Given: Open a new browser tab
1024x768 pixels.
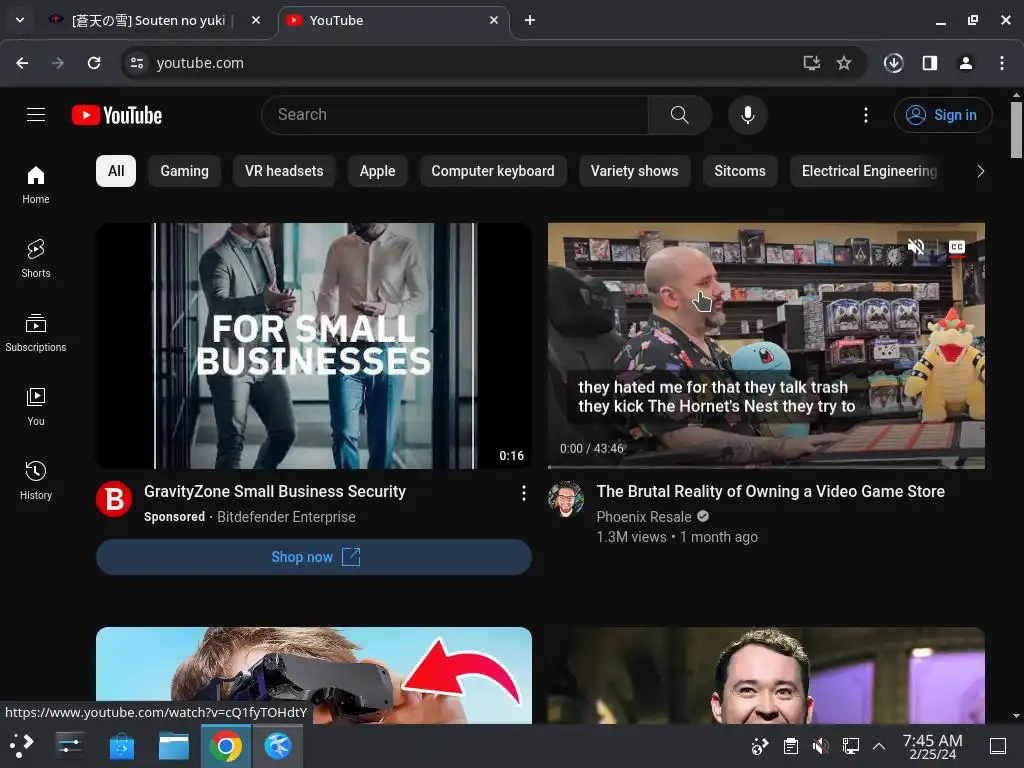Looking at the screenshot, I should point(530,20).
